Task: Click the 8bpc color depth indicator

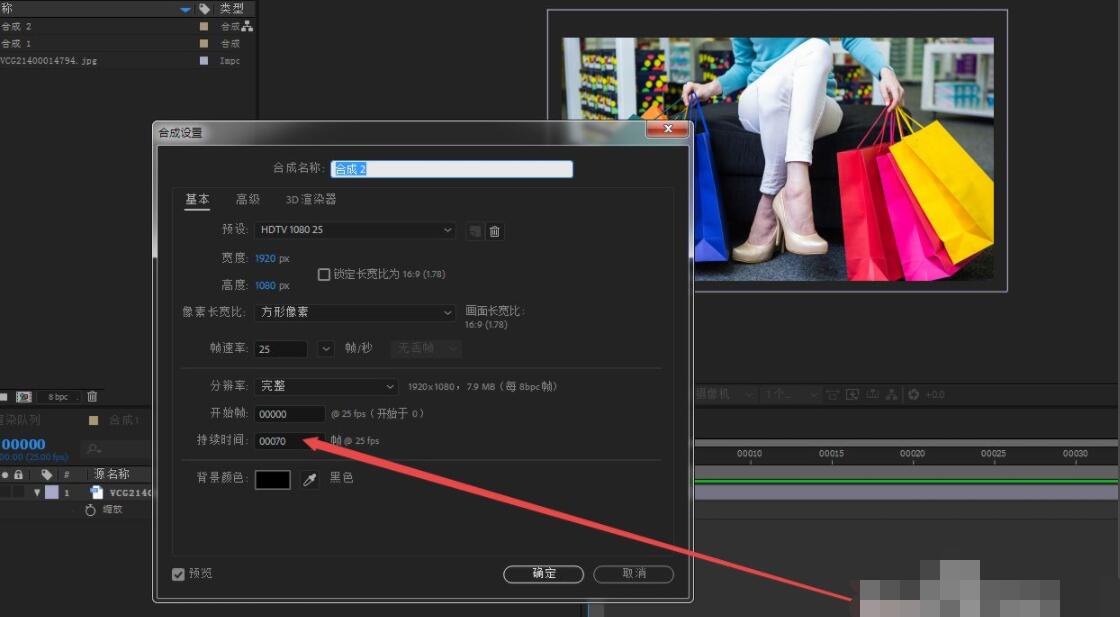Action: point(57,397)
